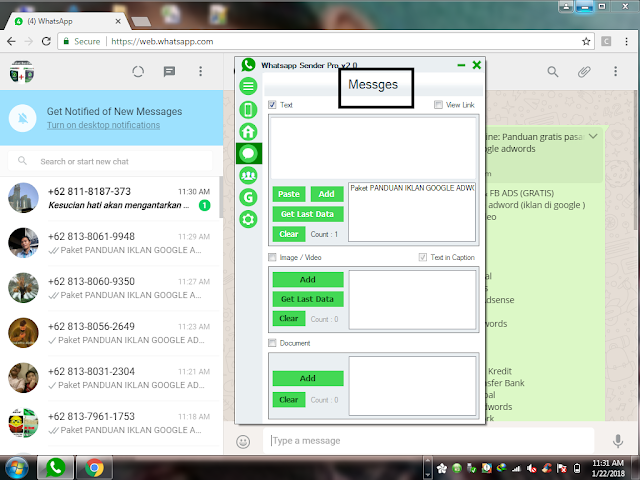
Task: Open my WhatsApp profile picture
Action: (x=22, y=72)
